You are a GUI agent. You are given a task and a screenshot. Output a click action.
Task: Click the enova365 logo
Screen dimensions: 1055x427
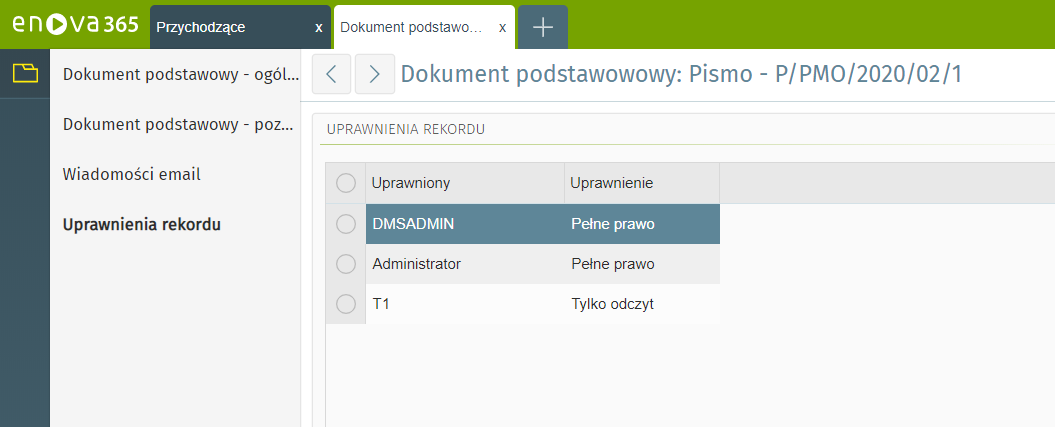point(75,24)
